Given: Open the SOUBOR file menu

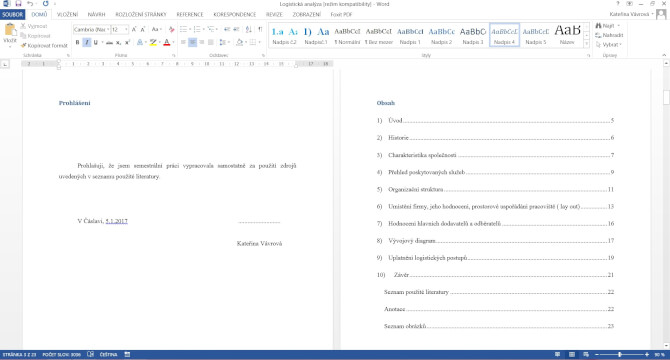Looking at the screenshot, I should [12, 15].
